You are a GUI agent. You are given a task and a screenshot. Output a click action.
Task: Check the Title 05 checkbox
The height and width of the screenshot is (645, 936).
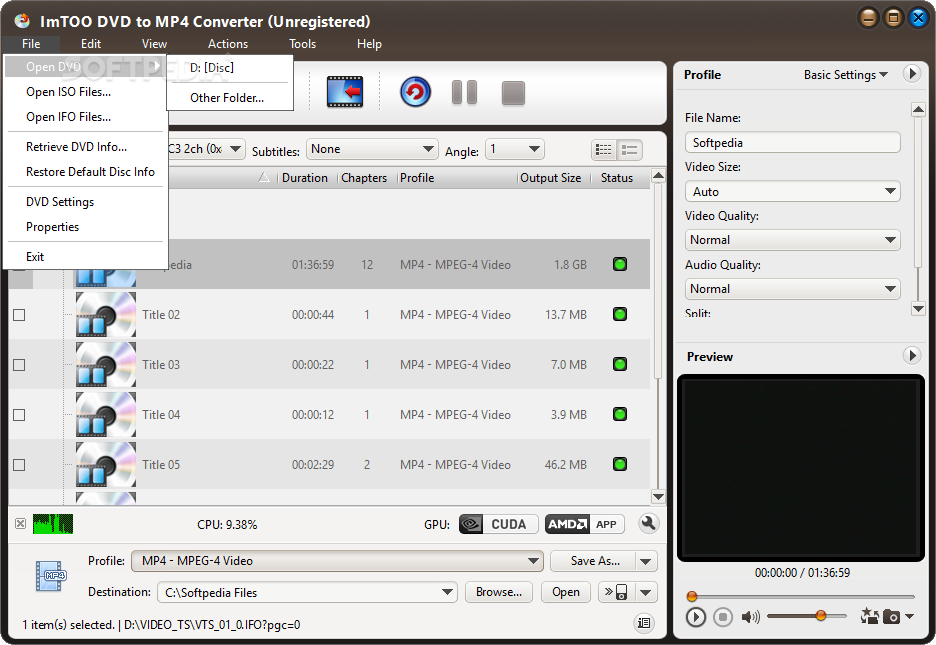19,465
